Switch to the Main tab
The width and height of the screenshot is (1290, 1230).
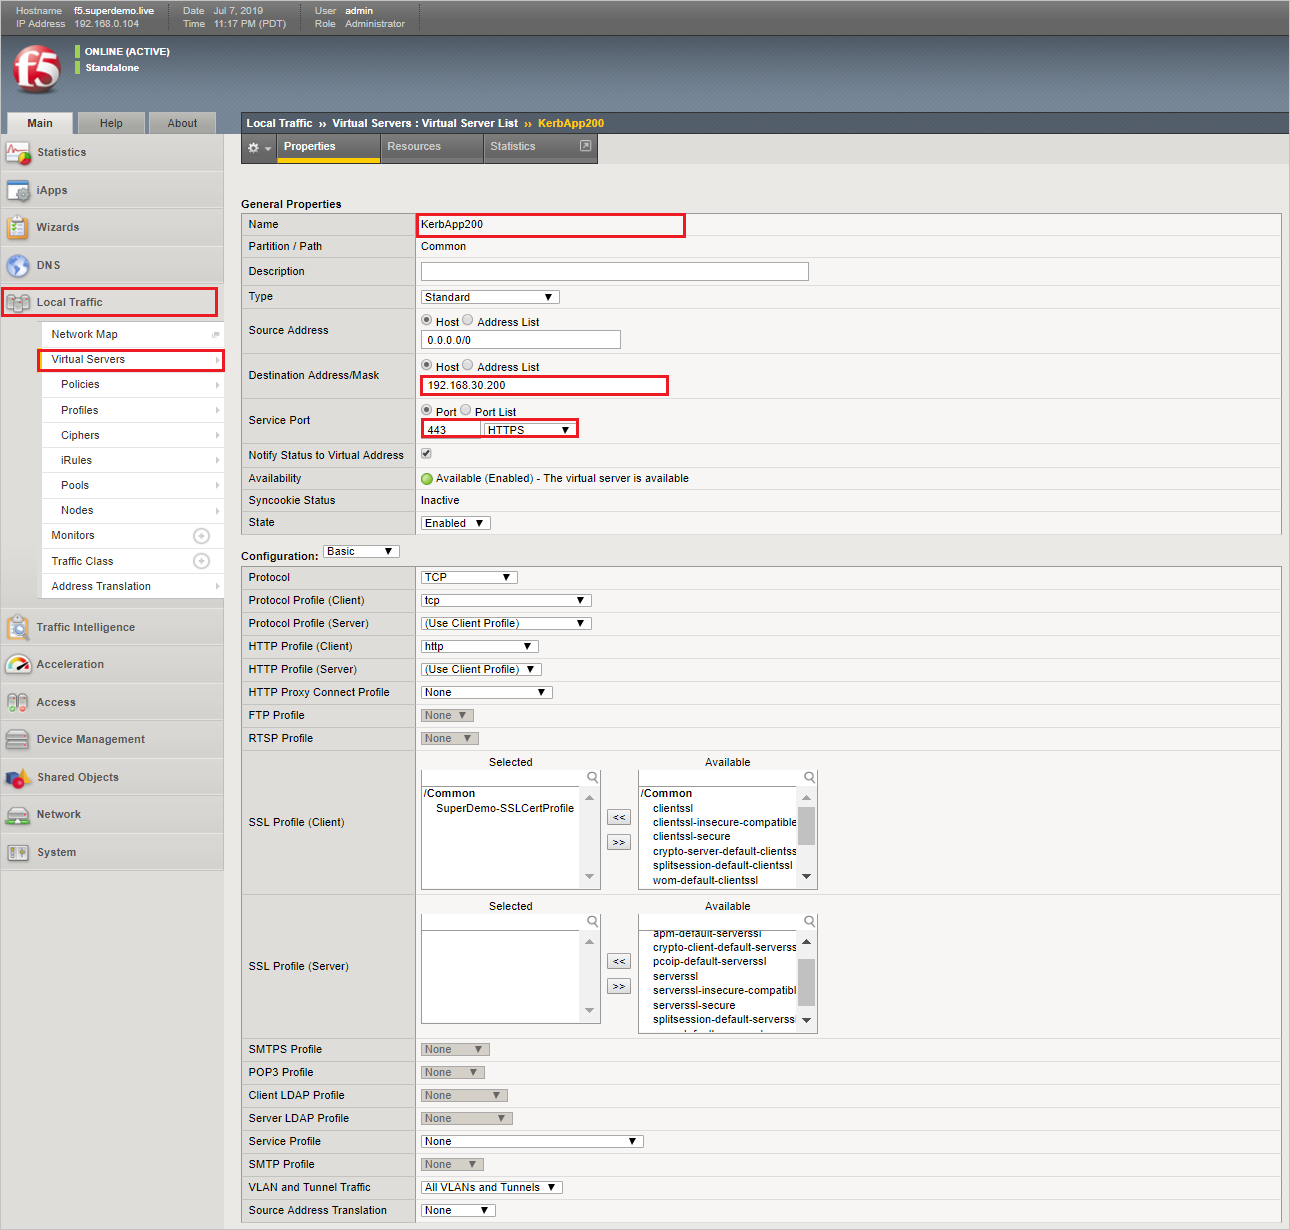tap(40, 123)
